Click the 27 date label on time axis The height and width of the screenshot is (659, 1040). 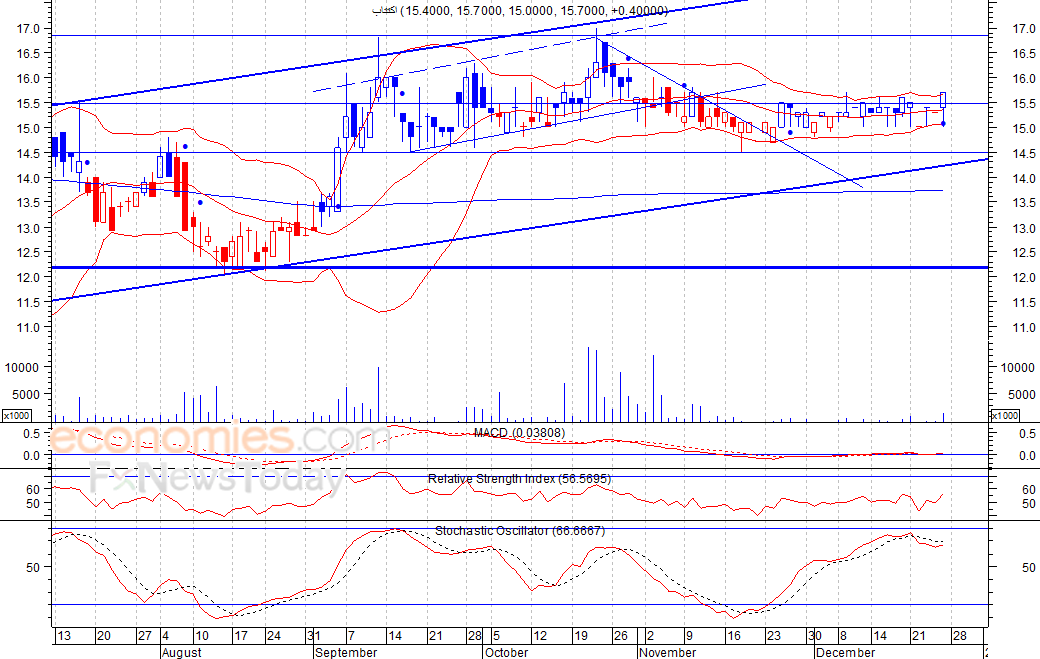coord(145,636)
